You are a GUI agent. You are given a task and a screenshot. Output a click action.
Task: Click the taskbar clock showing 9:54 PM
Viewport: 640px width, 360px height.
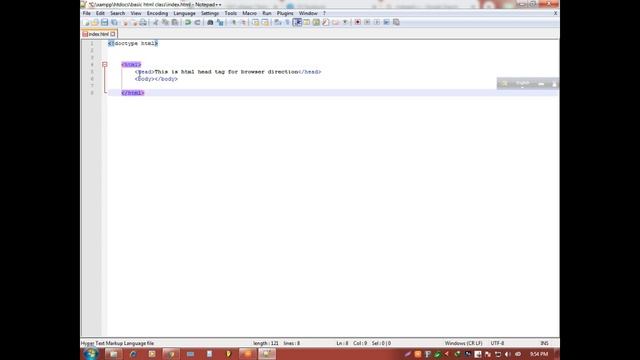(539, 354)
